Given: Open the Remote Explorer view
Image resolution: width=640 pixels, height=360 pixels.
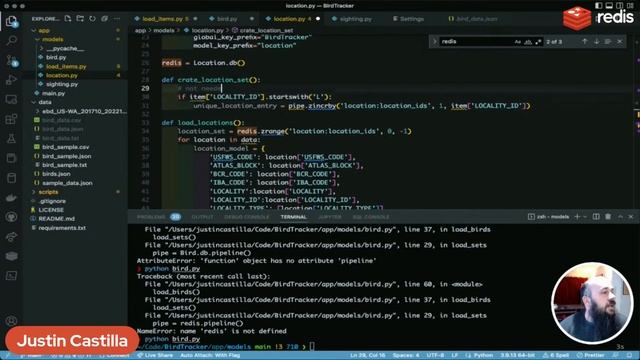Looking at the screenshot, I should tap(11, 99).
